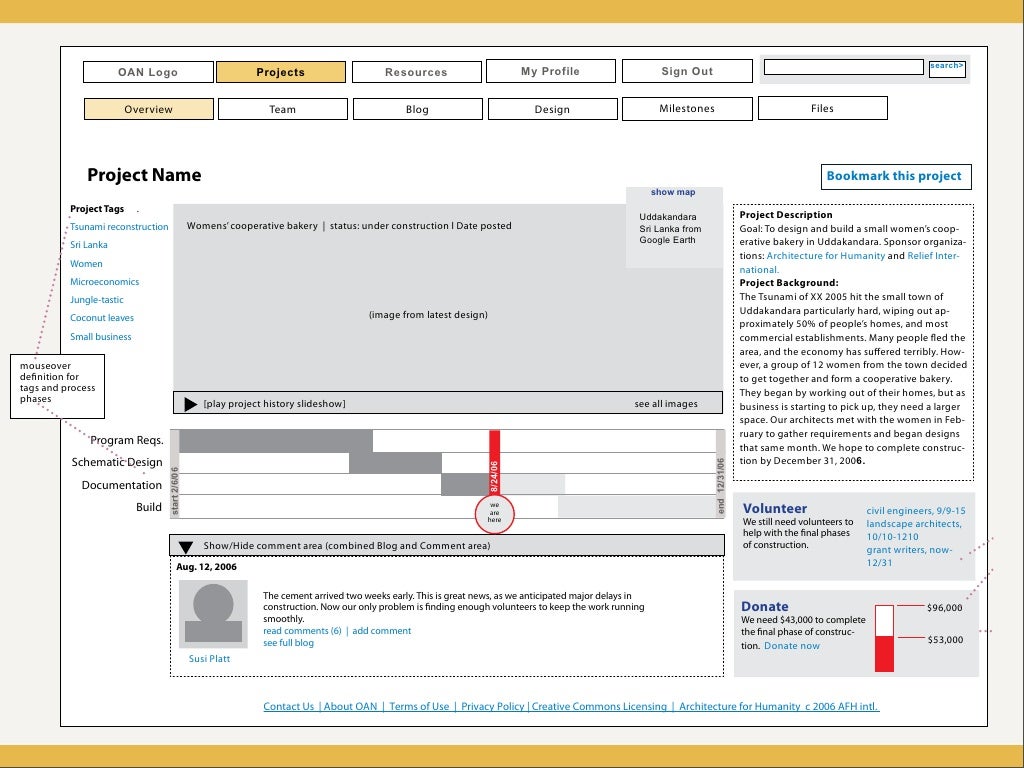Click the red 8/24/06 timeline marker
The image size is (1024, 768).
494,464
